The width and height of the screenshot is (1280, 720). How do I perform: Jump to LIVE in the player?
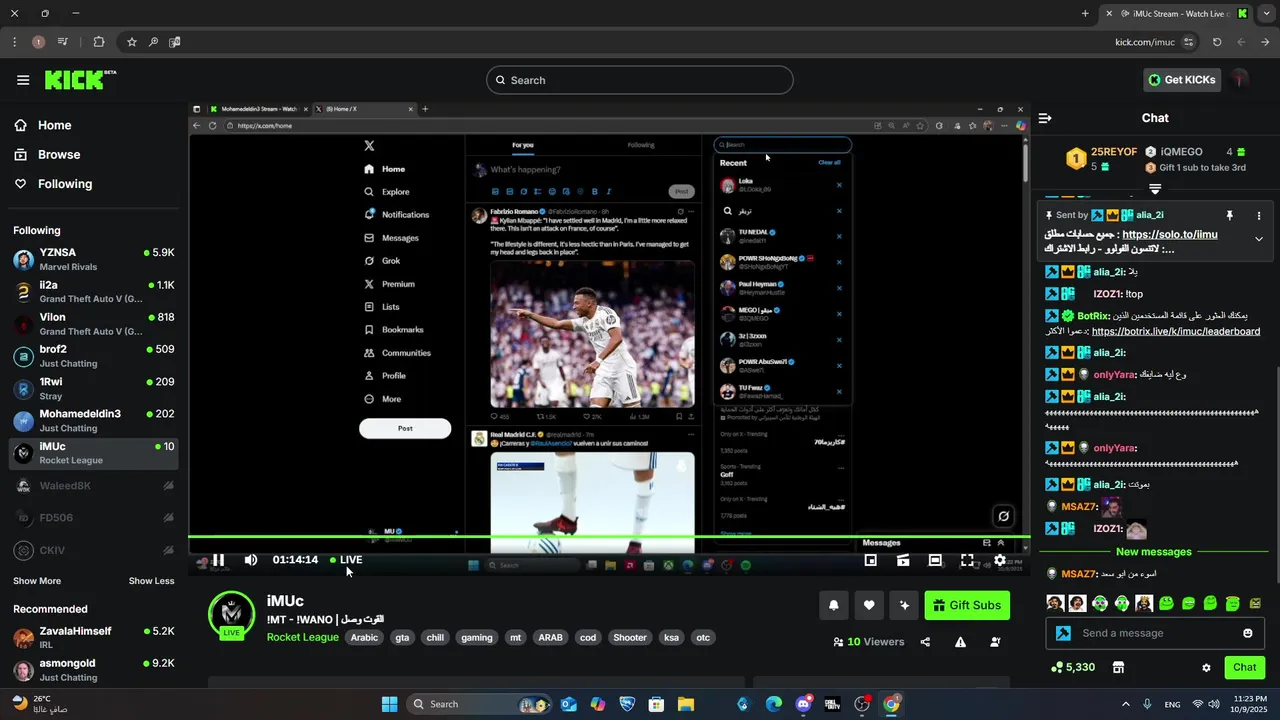(346, 560)
